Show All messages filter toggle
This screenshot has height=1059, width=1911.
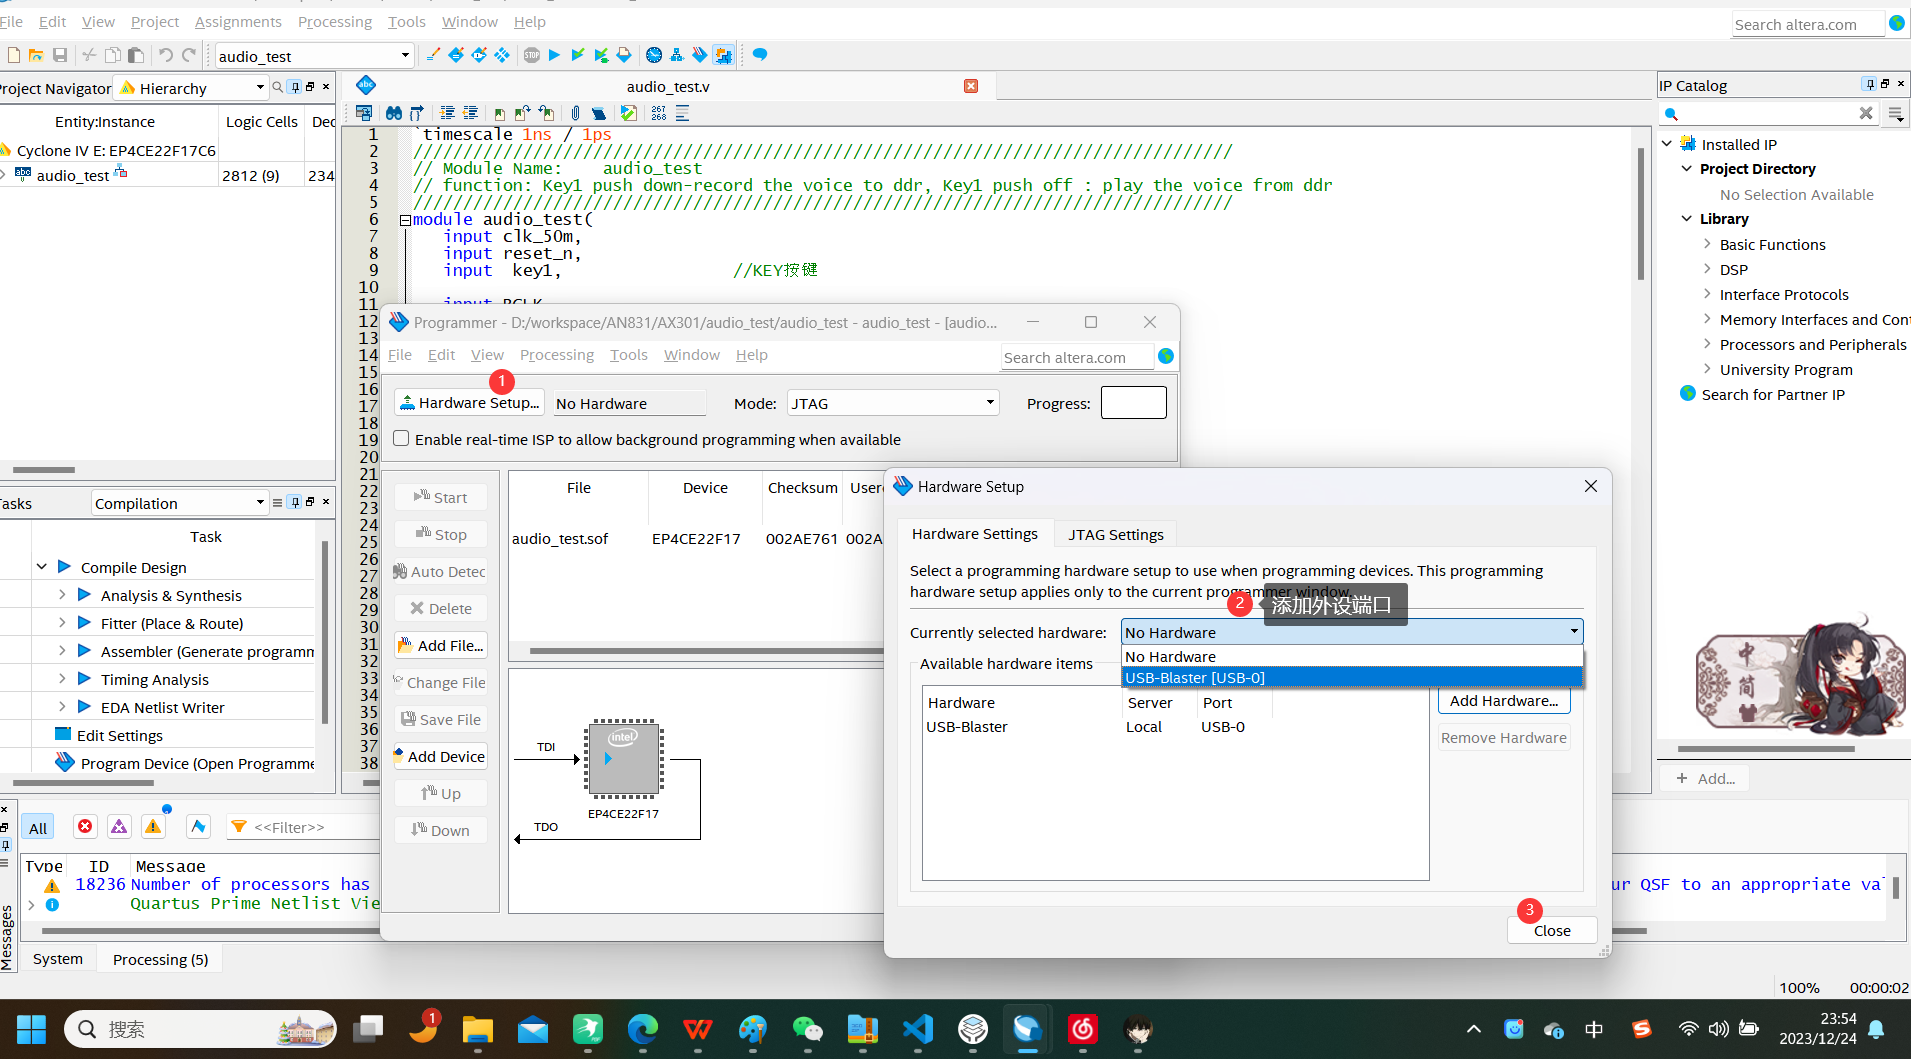click(x=38, y=827)
